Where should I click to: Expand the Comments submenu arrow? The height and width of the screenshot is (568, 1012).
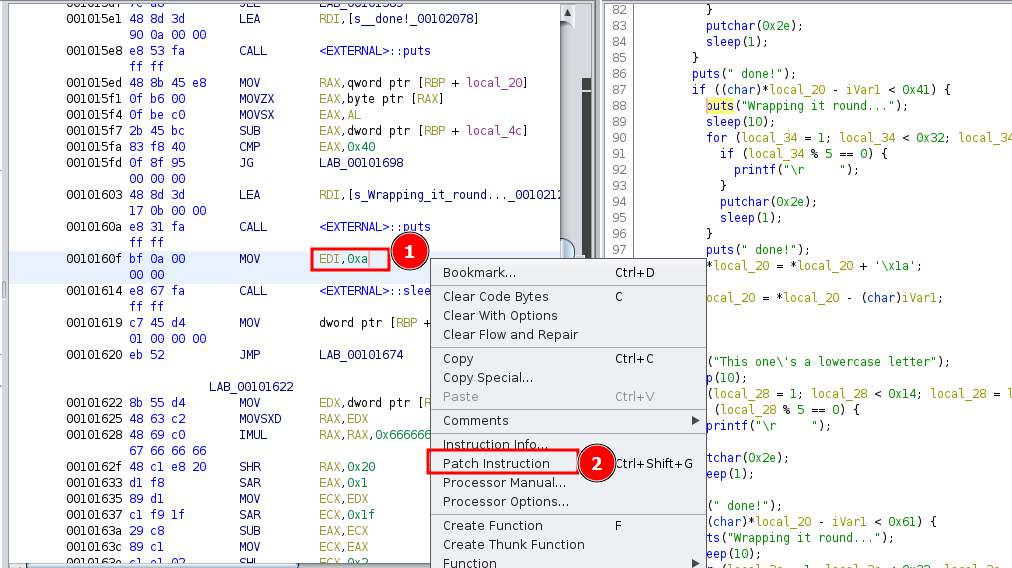(x=696, y=421)
